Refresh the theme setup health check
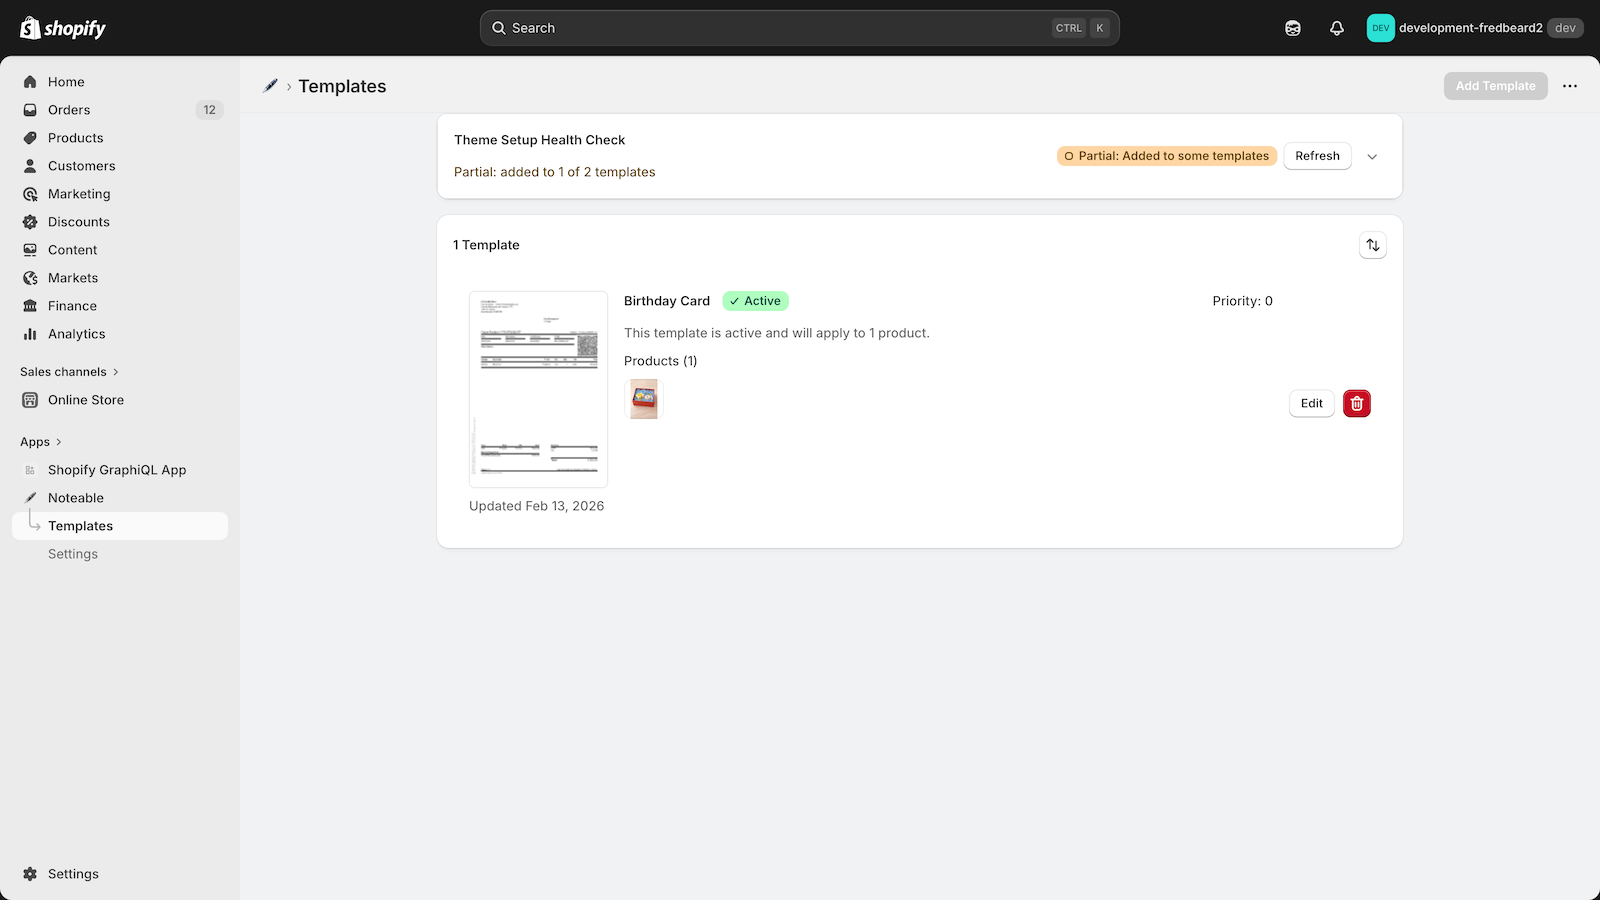 pos(1317,156)
